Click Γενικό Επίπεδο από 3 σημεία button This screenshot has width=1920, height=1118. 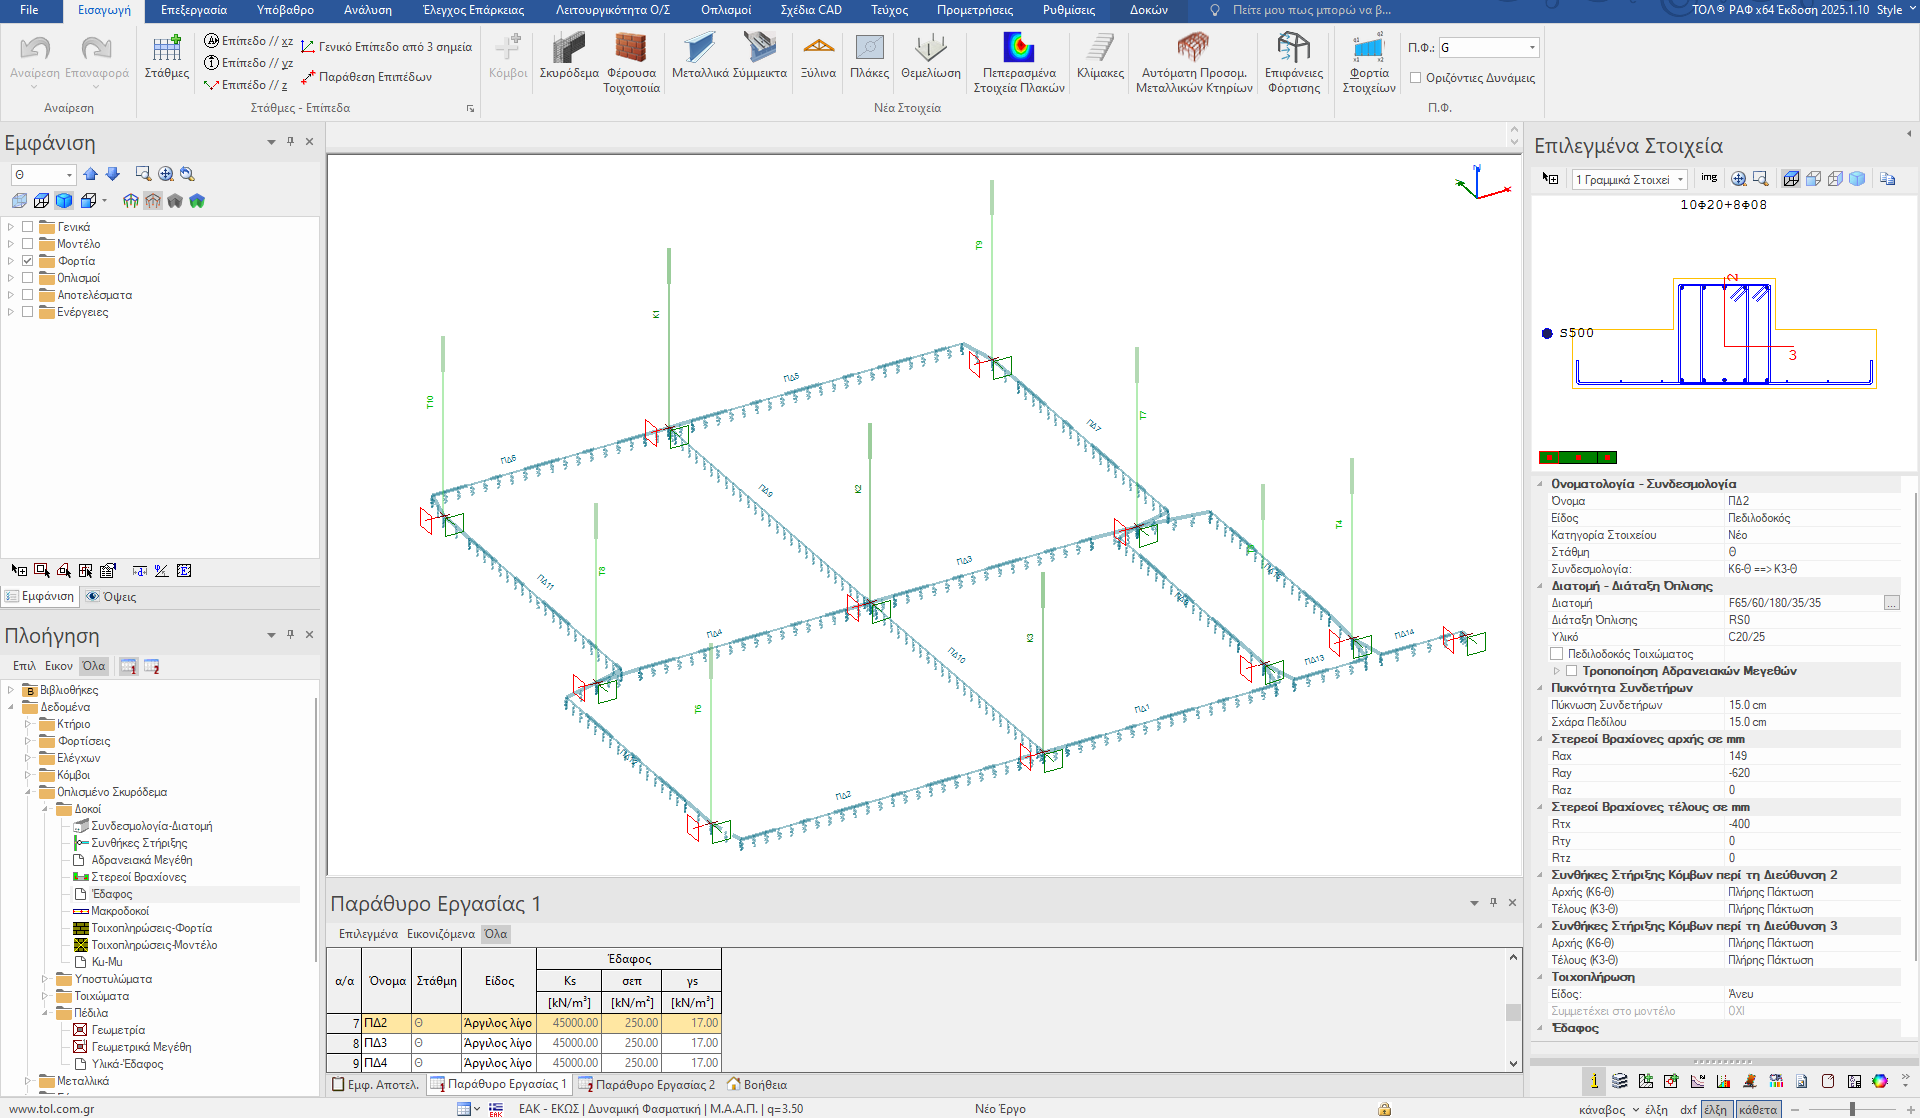point(386,47)
